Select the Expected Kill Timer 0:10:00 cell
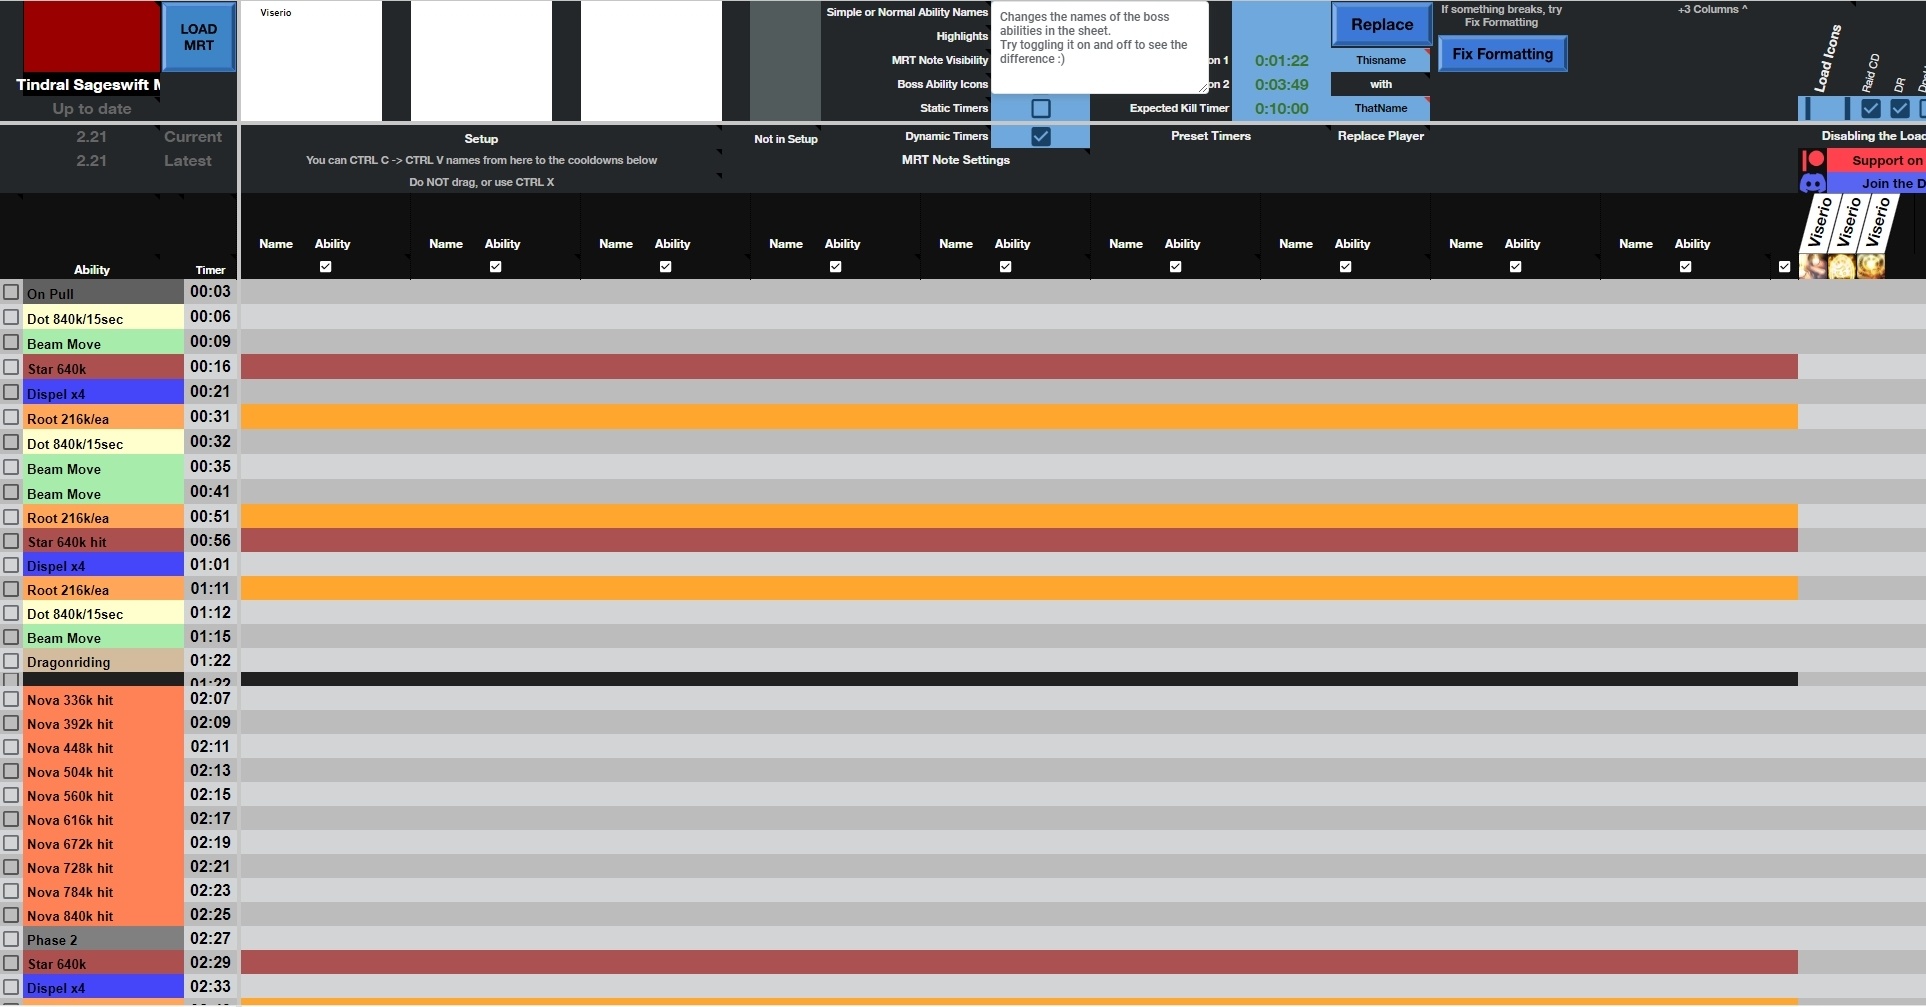 pyautogui.click(x=1281, y=108)
